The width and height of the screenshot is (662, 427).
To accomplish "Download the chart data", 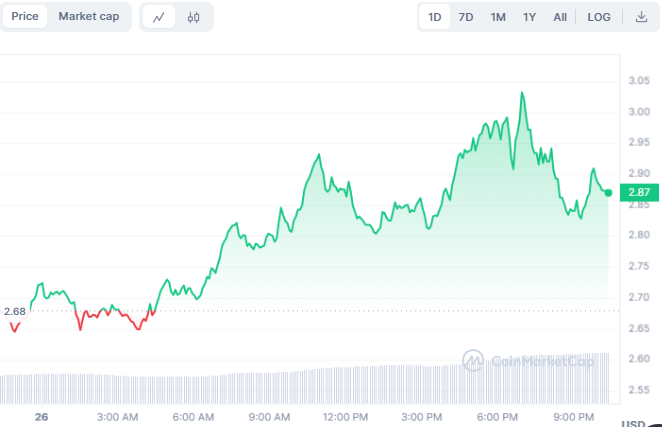I will click(640, 17).
